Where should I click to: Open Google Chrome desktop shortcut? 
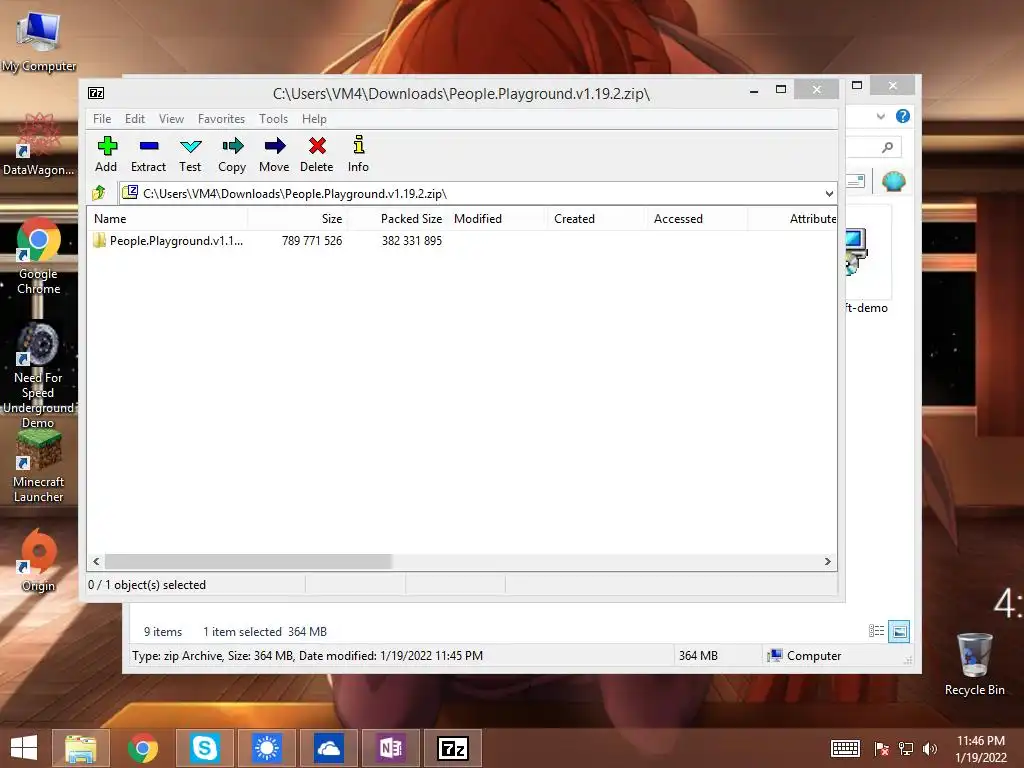click(39, 257)
